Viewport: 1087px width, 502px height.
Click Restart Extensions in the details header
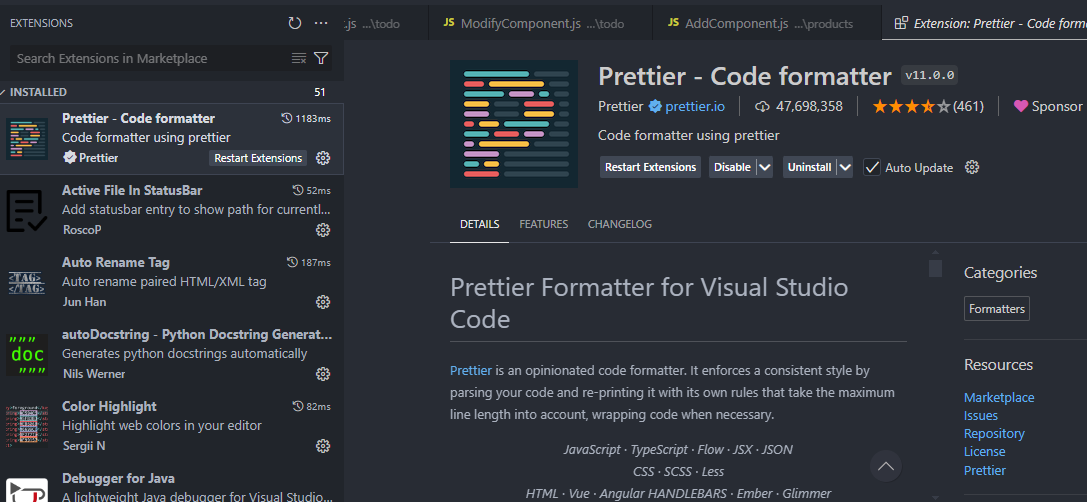650,167
